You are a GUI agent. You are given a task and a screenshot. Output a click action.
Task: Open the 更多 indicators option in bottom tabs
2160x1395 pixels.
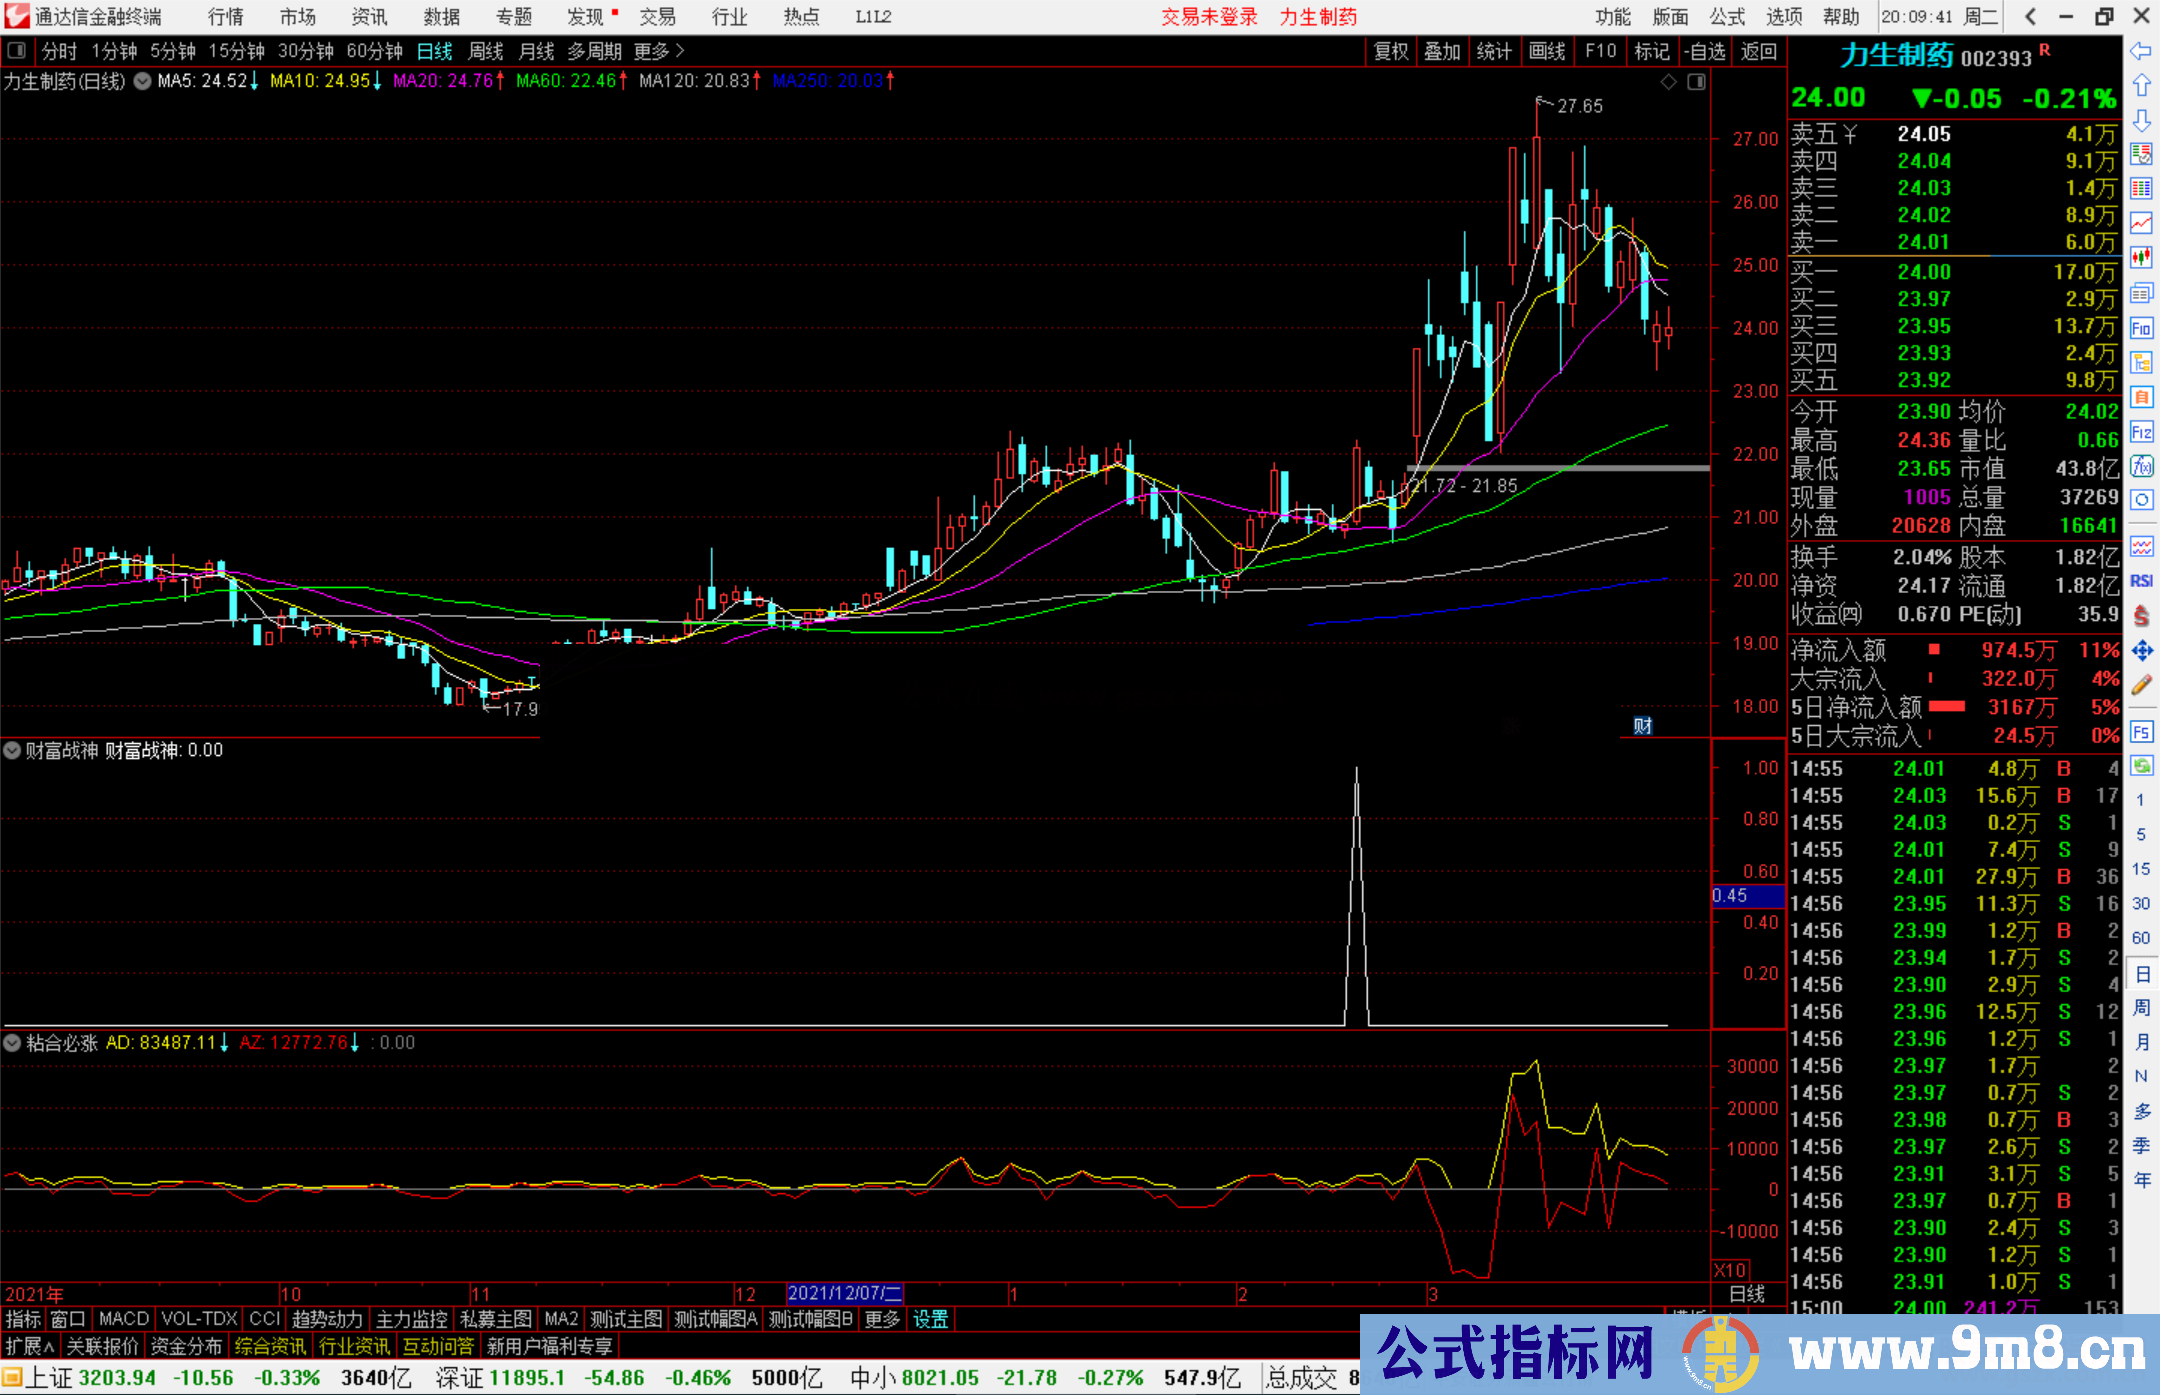882,1319
